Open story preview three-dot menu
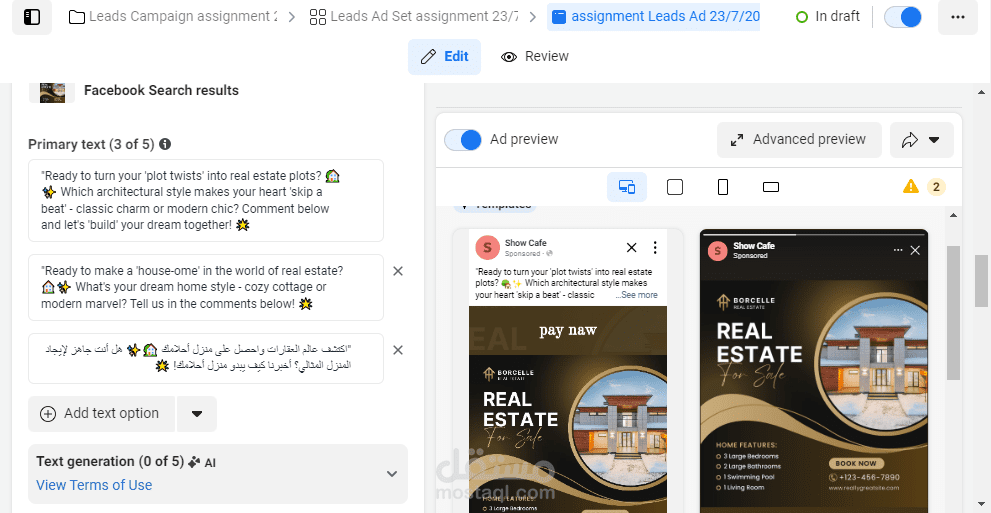The height and width of the screenshot is (513, 991). click(x=898, y=251)
